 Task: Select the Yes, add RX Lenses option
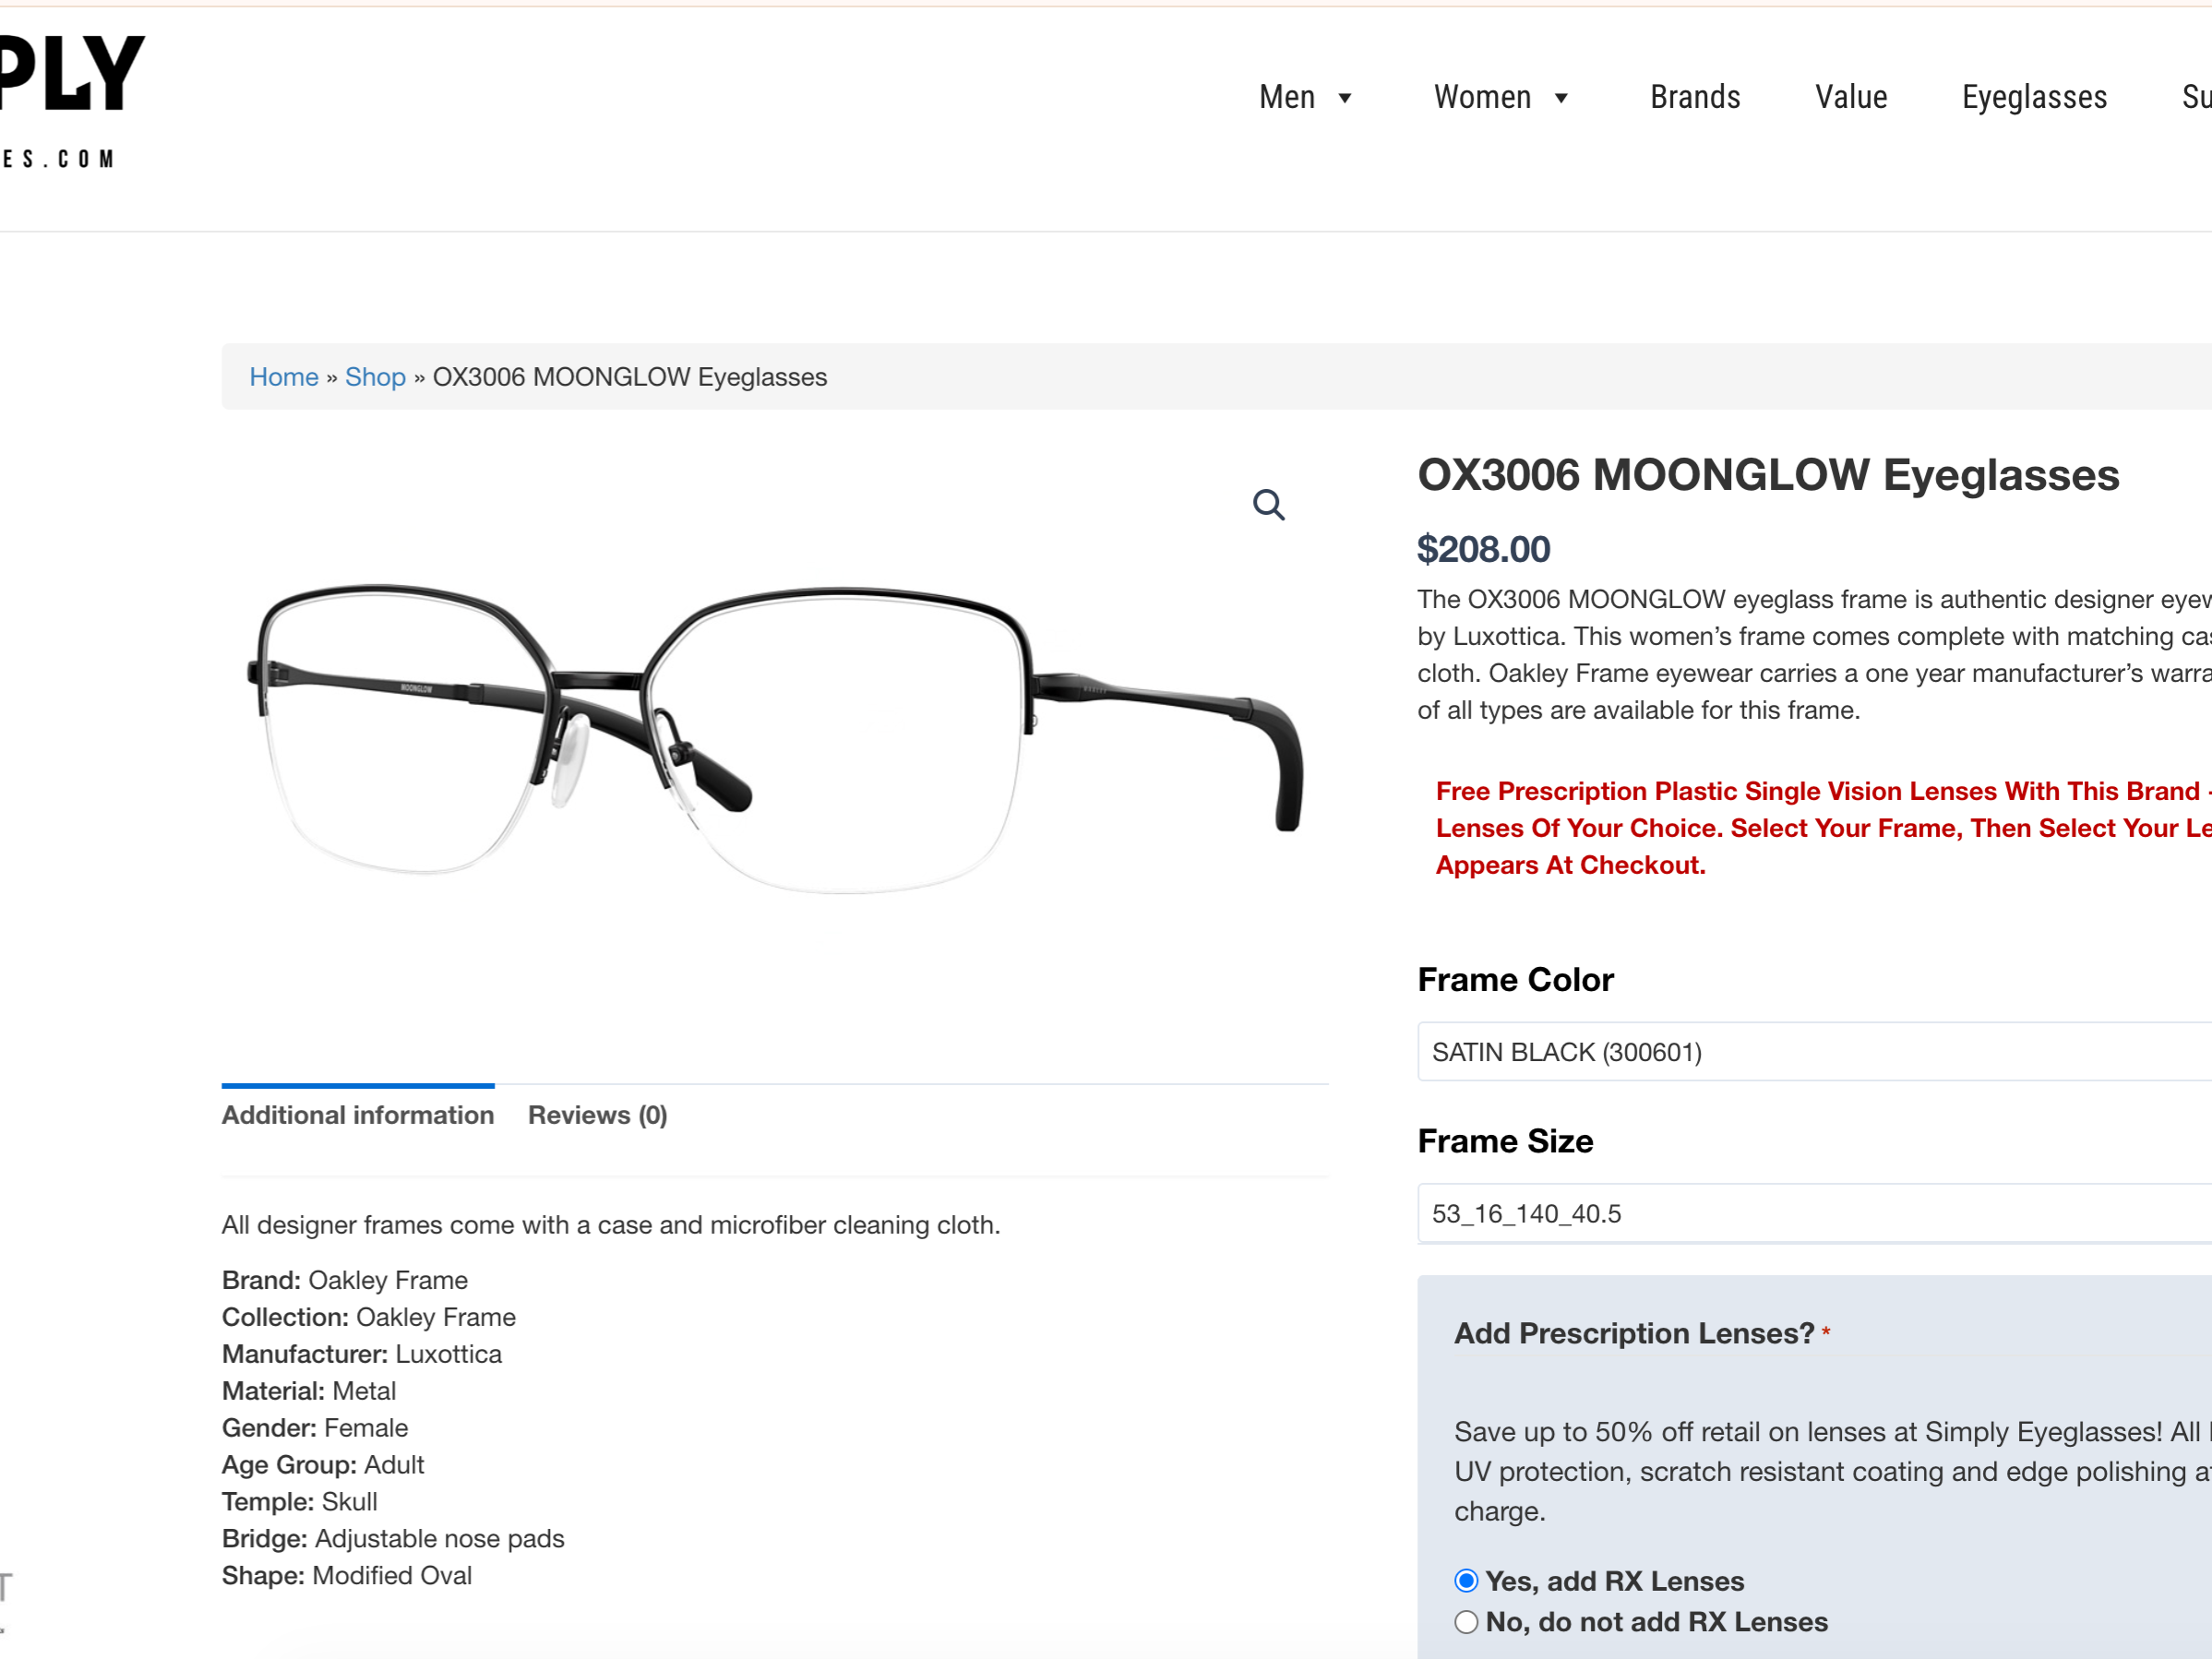[1466, 1581]
